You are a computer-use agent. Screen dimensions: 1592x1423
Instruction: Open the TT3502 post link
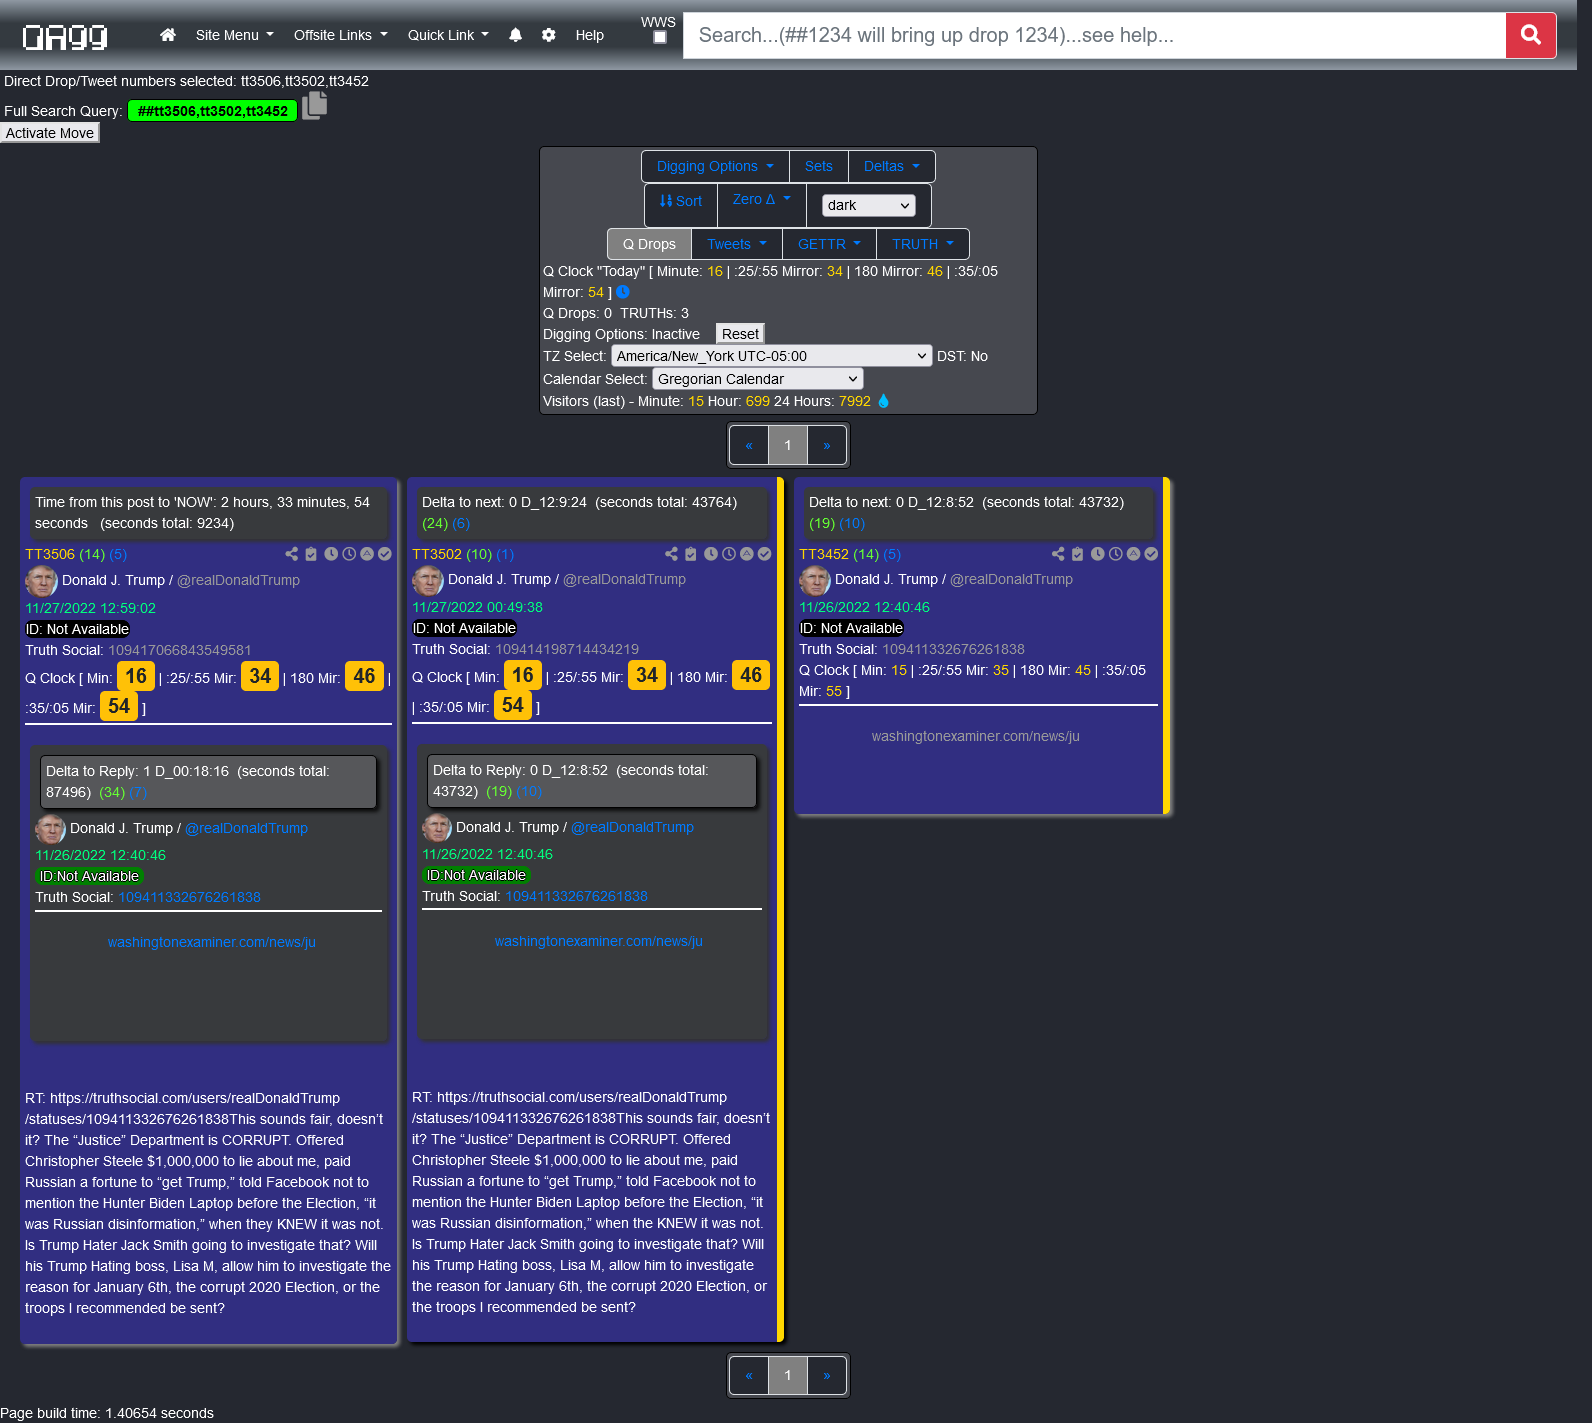click(x=437, y=554)
